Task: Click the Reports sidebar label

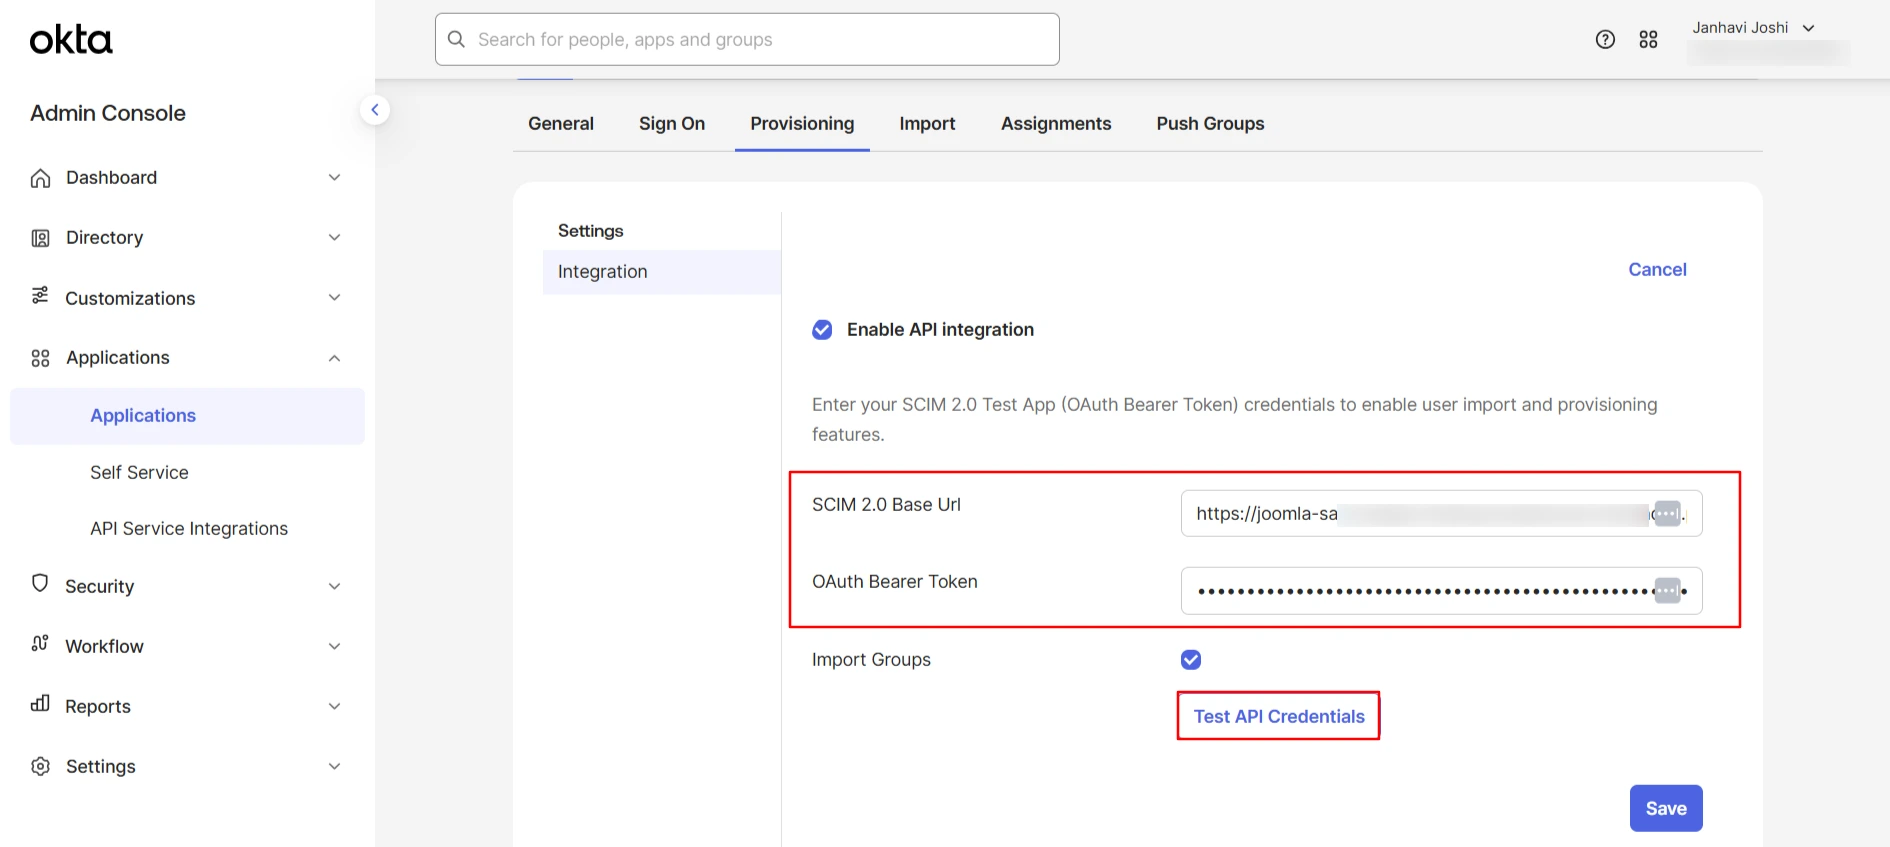Action: point(98,707)
